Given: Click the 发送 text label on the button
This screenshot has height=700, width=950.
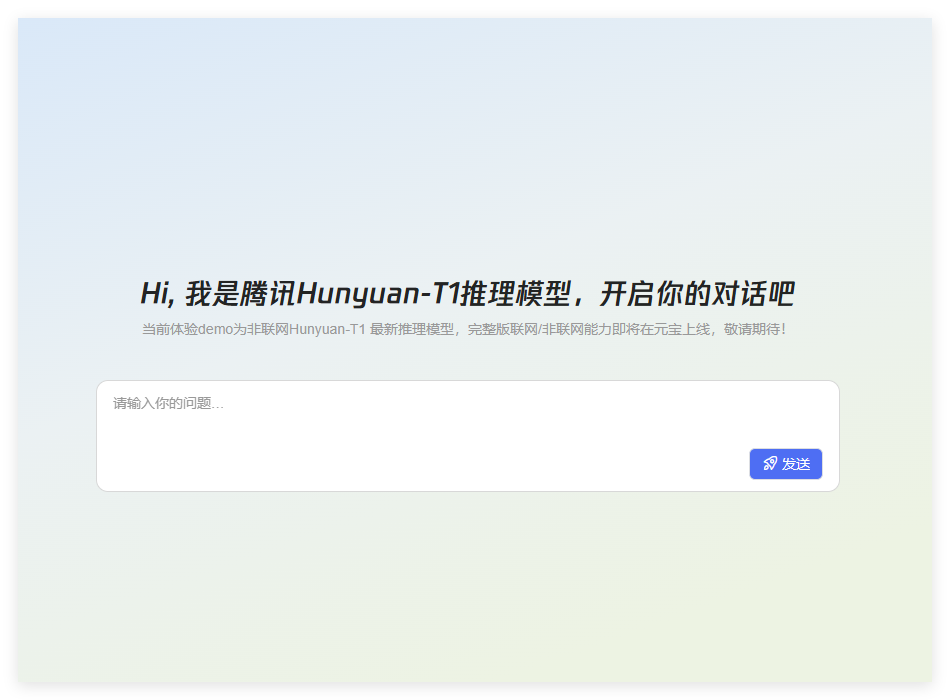Looking at the screenshot, I should tap(796, 464).
